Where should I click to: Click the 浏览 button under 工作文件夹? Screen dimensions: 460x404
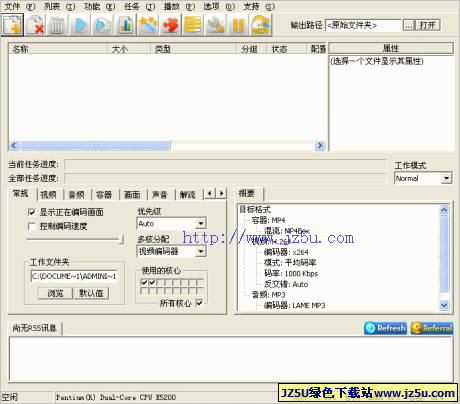point(55,293)
